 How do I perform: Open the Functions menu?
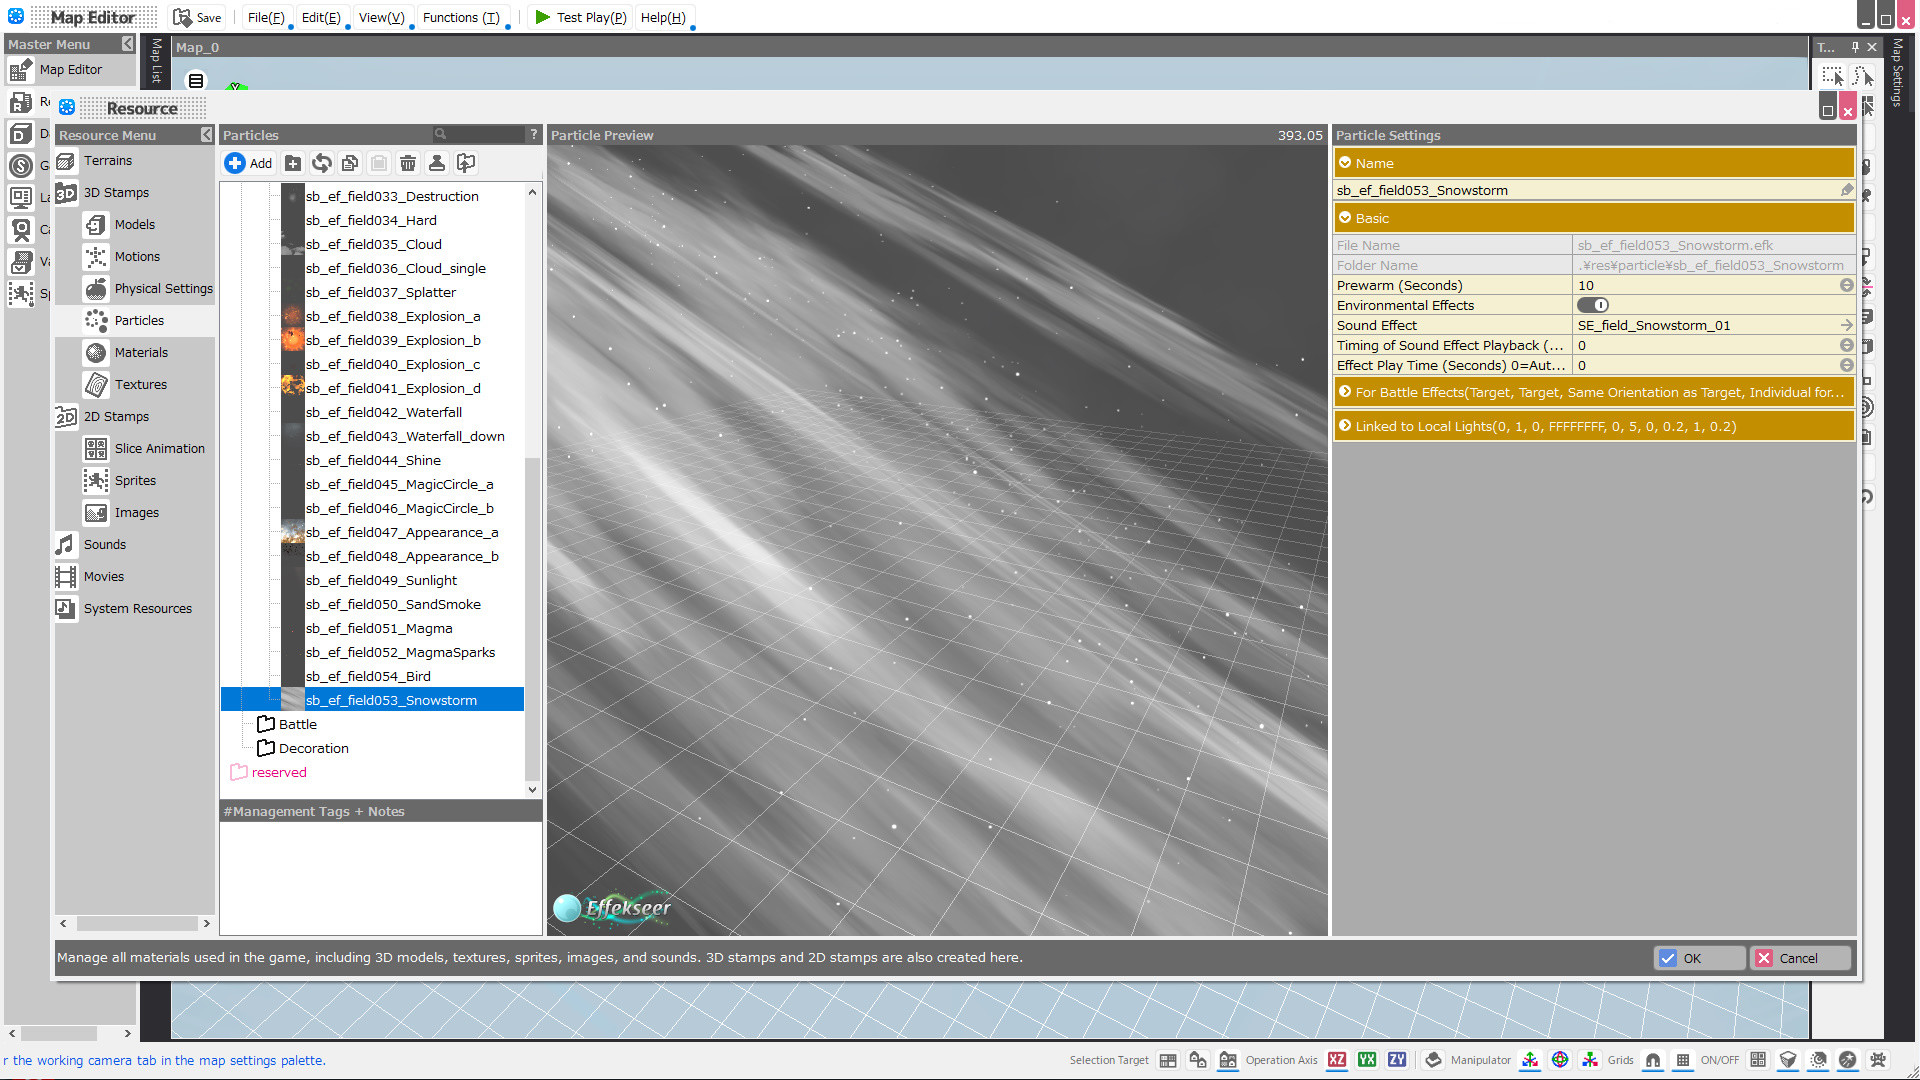click(x=461, y=17)
